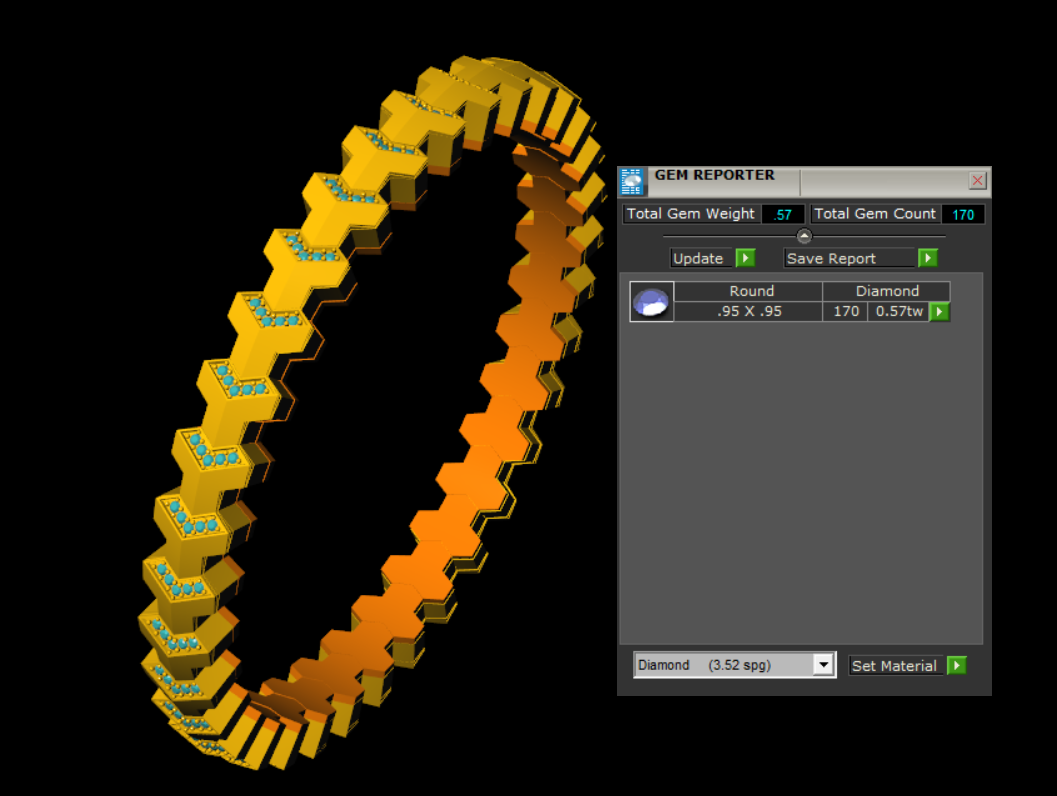Select the Round shape cell in the gem table
Screen dimensions: 1057x796
(751, 291)
